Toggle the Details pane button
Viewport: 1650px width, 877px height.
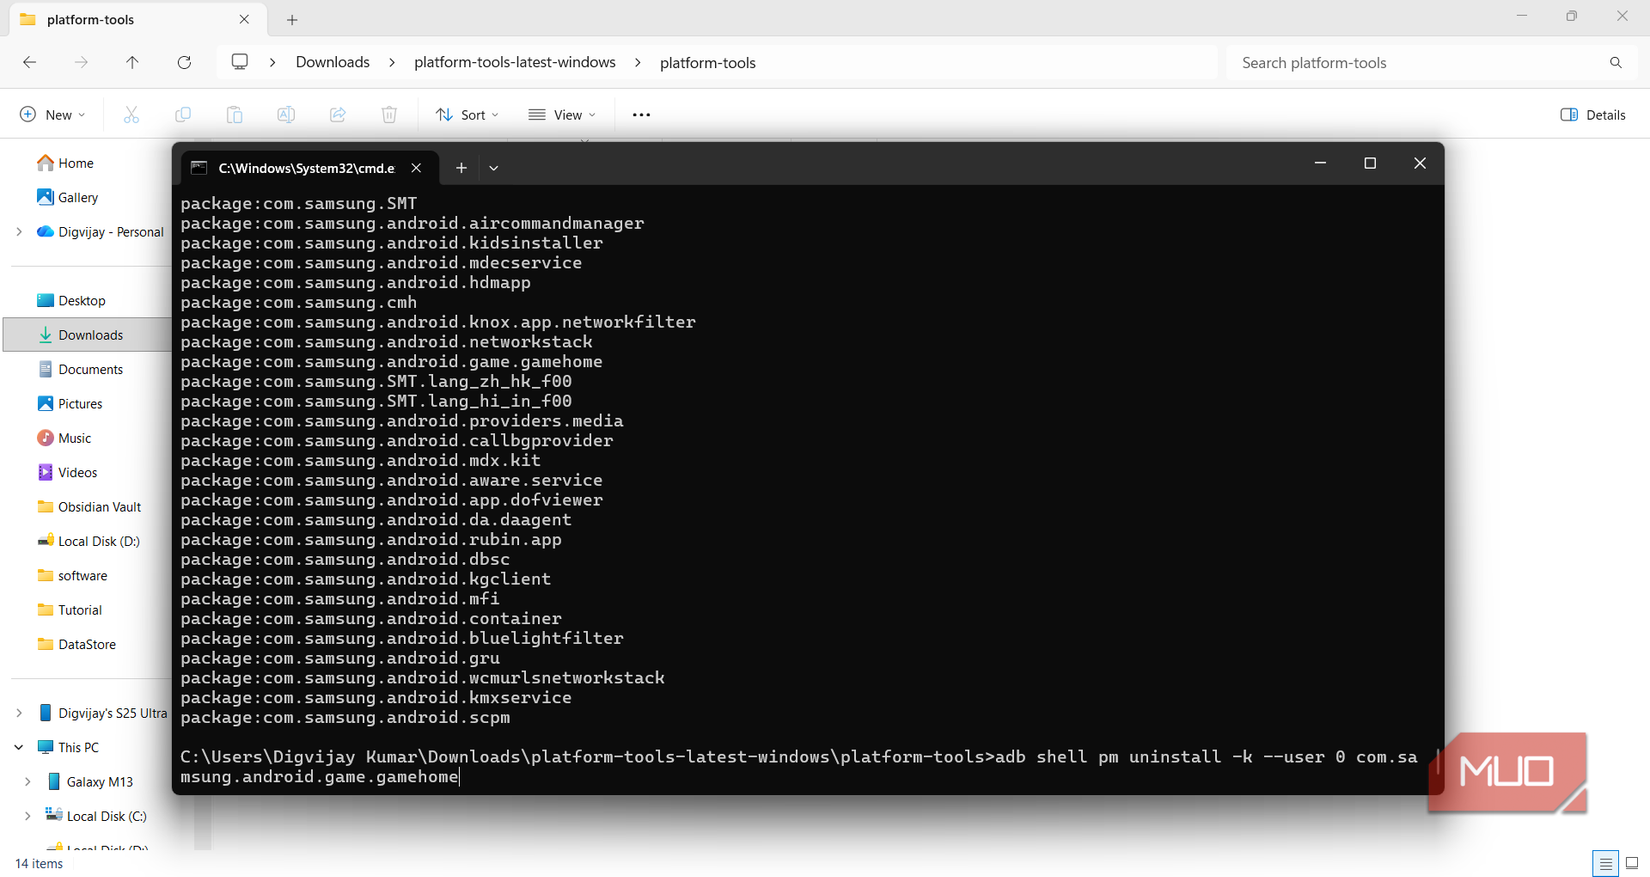[x=1593, y=115]
